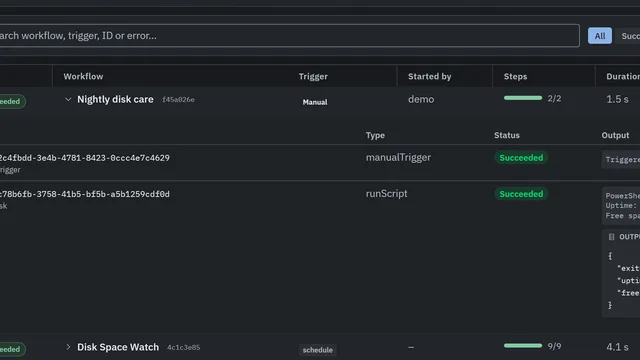Screen dimensions: 640x360
Task: Click the run ID f45a026e
Action: click(178, 100)
